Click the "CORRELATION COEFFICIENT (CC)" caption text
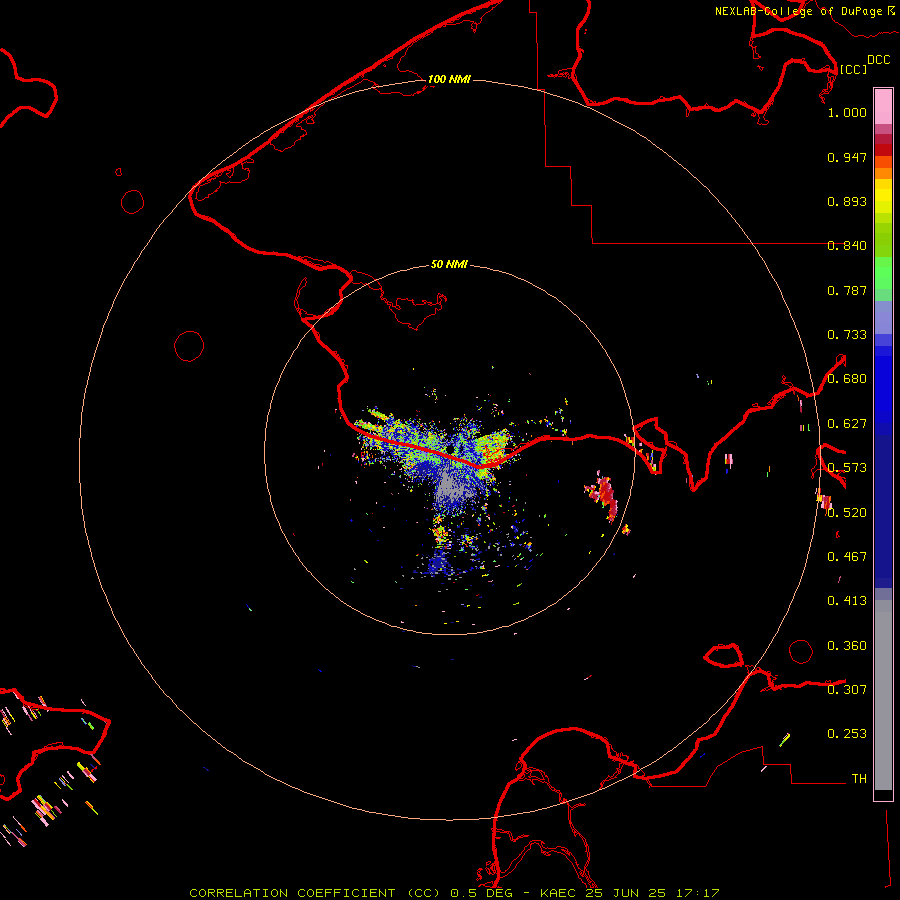Image resolution: width=900 pixels, height=900 pixels. click(316, 893)
